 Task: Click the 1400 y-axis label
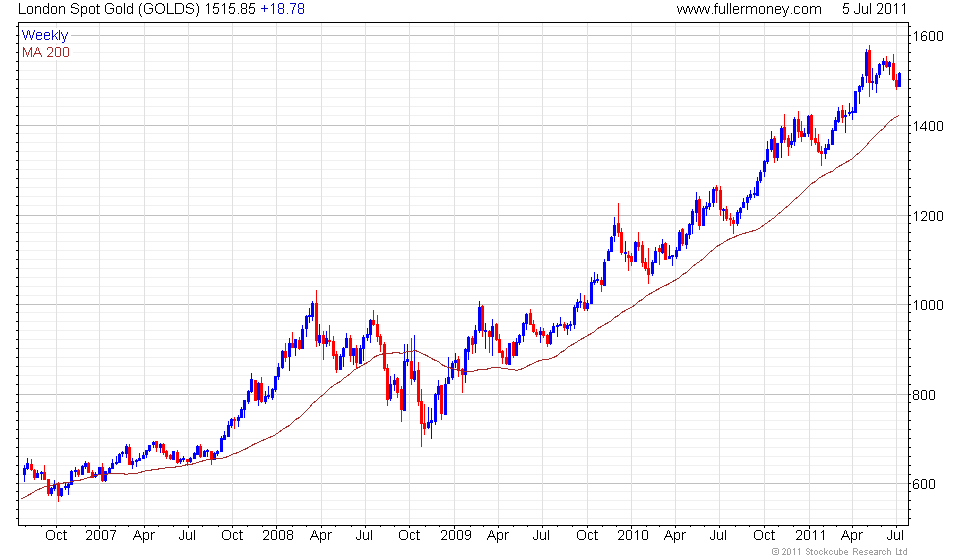[x=928, y=126]
